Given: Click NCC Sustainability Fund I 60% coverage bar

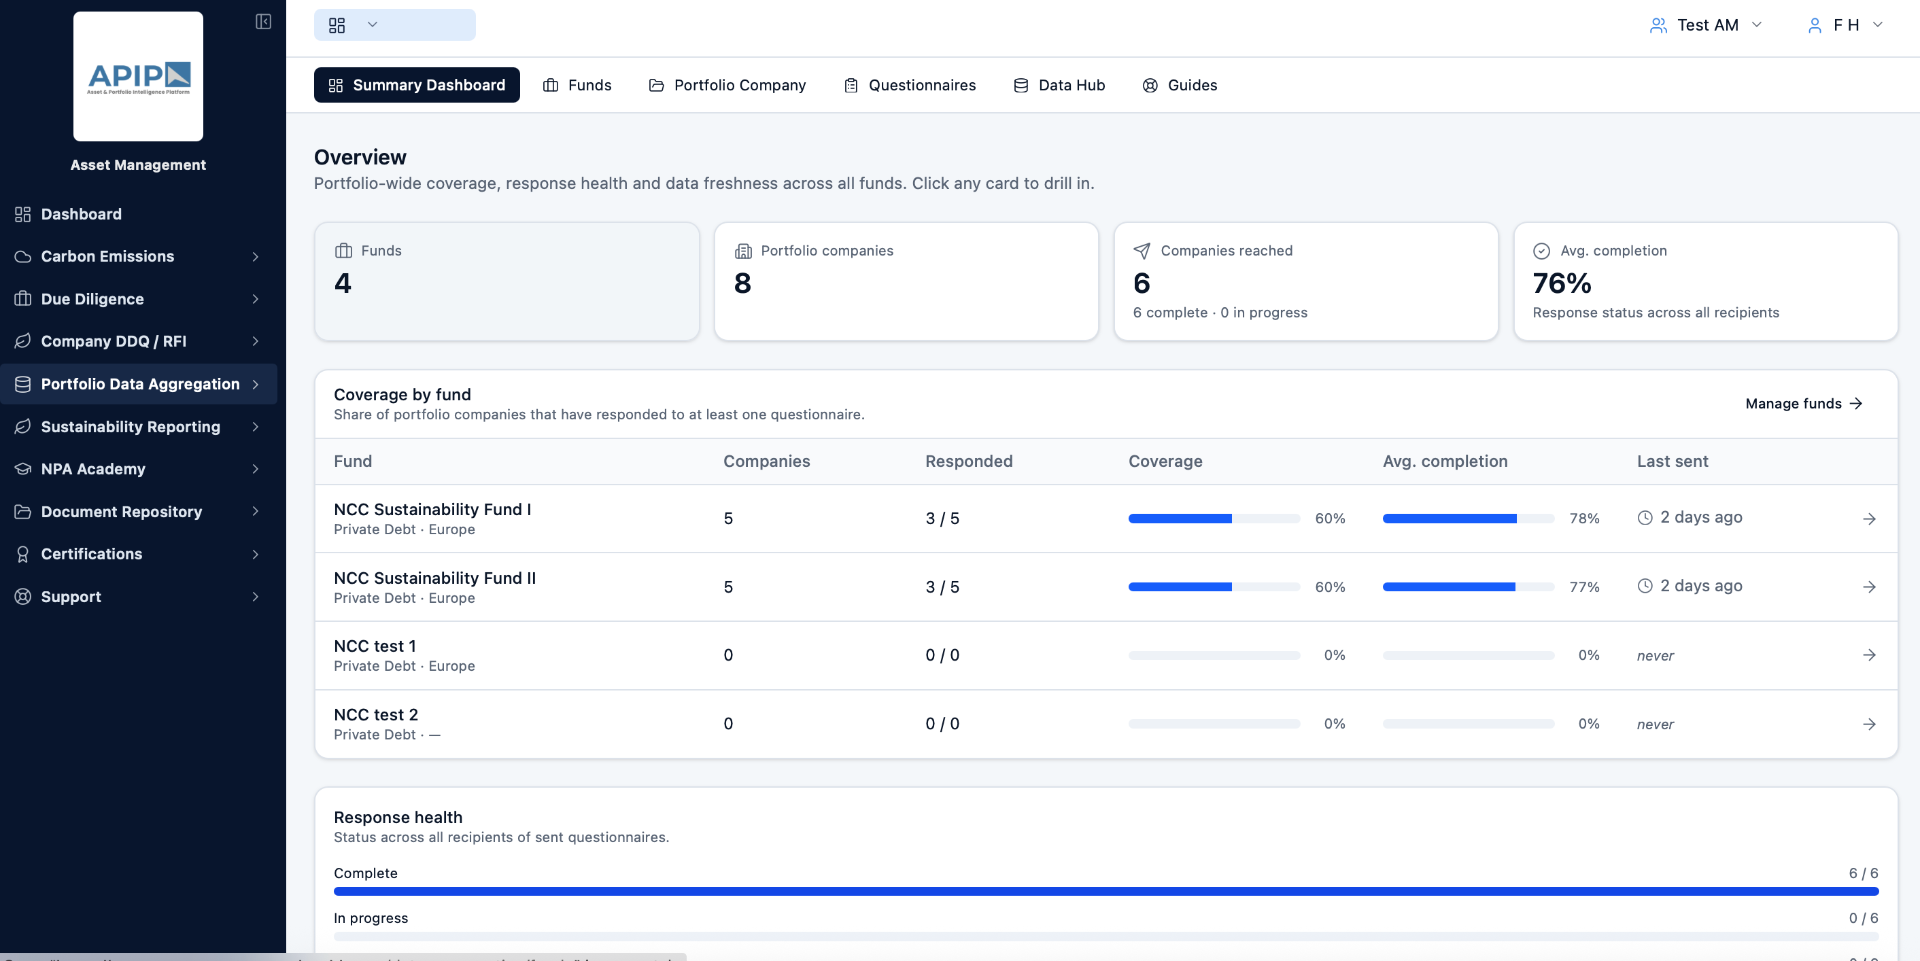Looking at the screenshot, I should point(1214,519).
